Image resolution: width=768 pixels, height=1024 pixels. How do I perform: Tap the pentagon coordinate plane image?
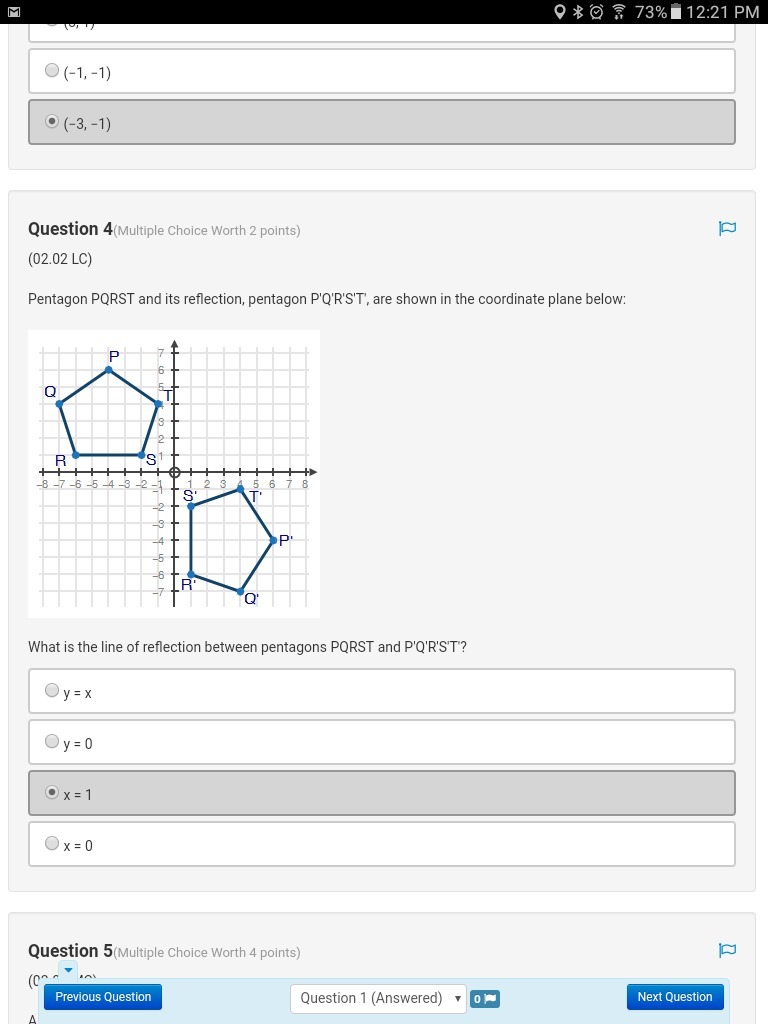pos(174,473)
